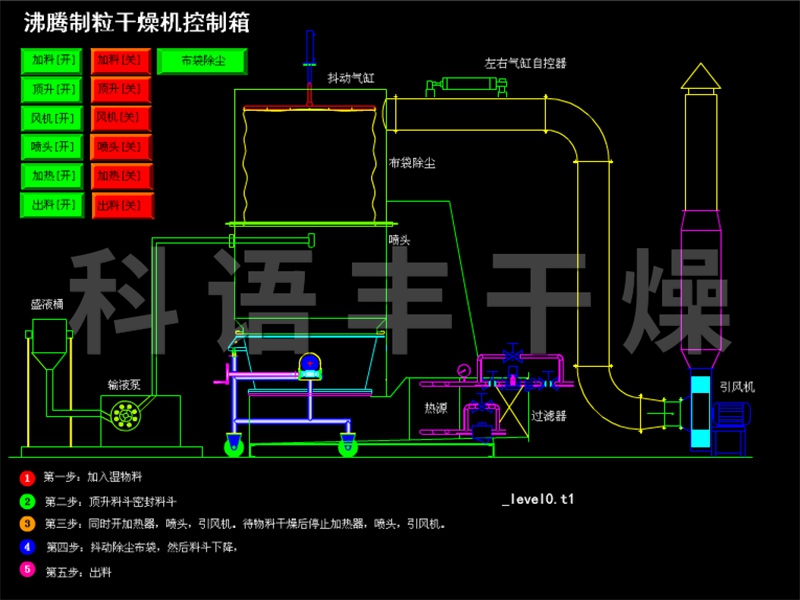Stop fan with 风机[关] button
Image resolution: width=800 pixels, height=600 pixels.
click(121, 118)
